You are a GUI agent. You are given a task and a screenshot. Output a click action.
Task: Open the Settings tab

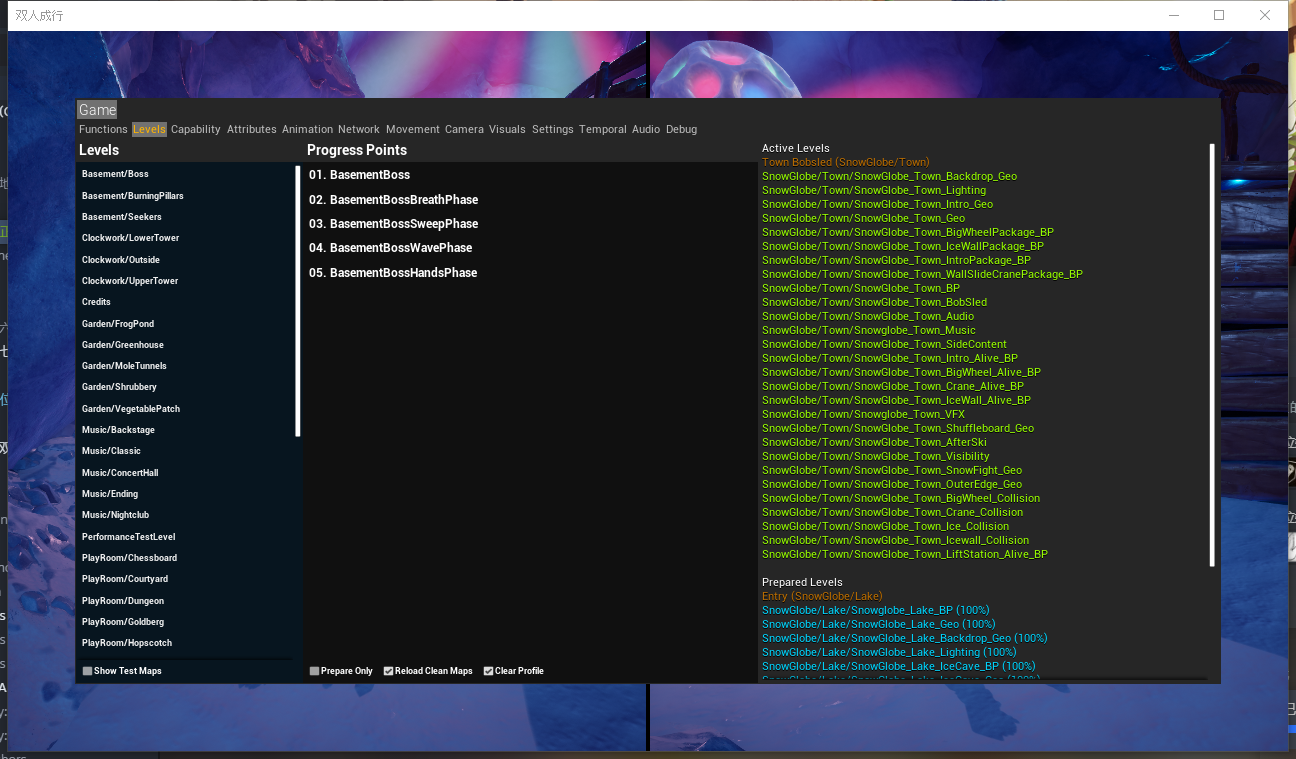click(553, 129)
